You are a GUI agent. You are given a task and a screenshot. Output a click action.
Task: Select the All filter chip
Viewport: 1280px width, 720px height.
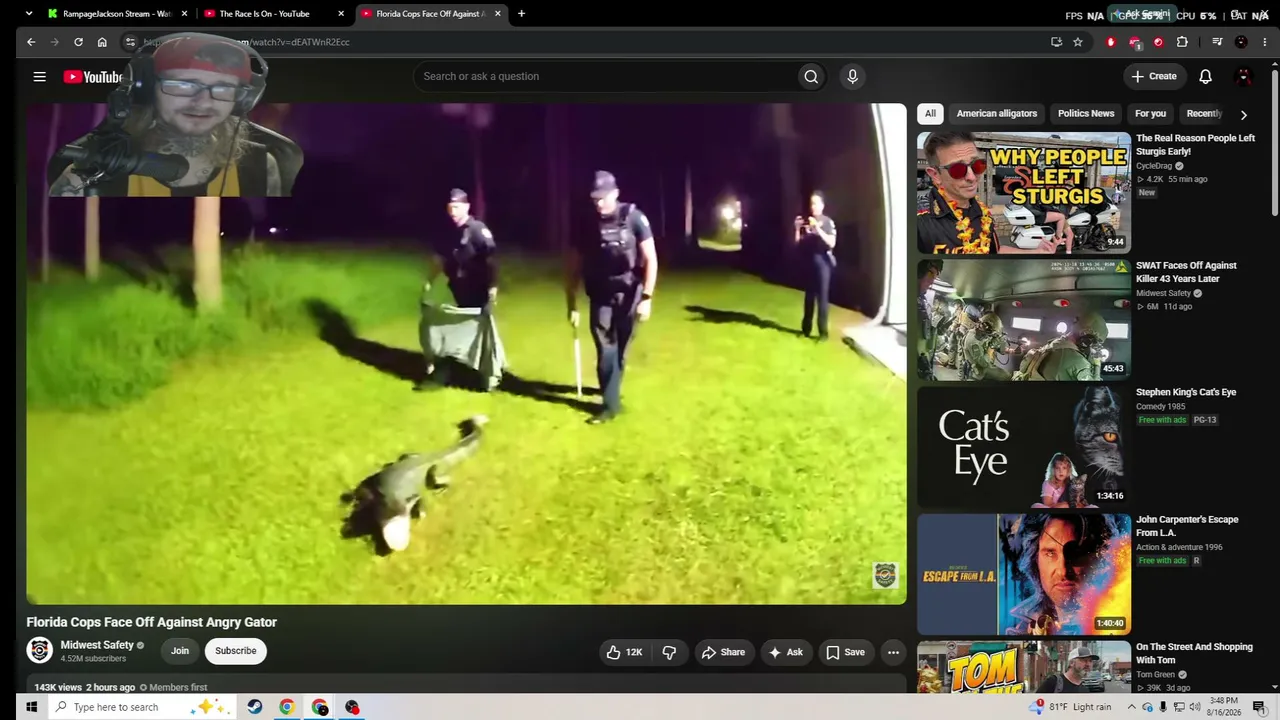pos(930,113)
